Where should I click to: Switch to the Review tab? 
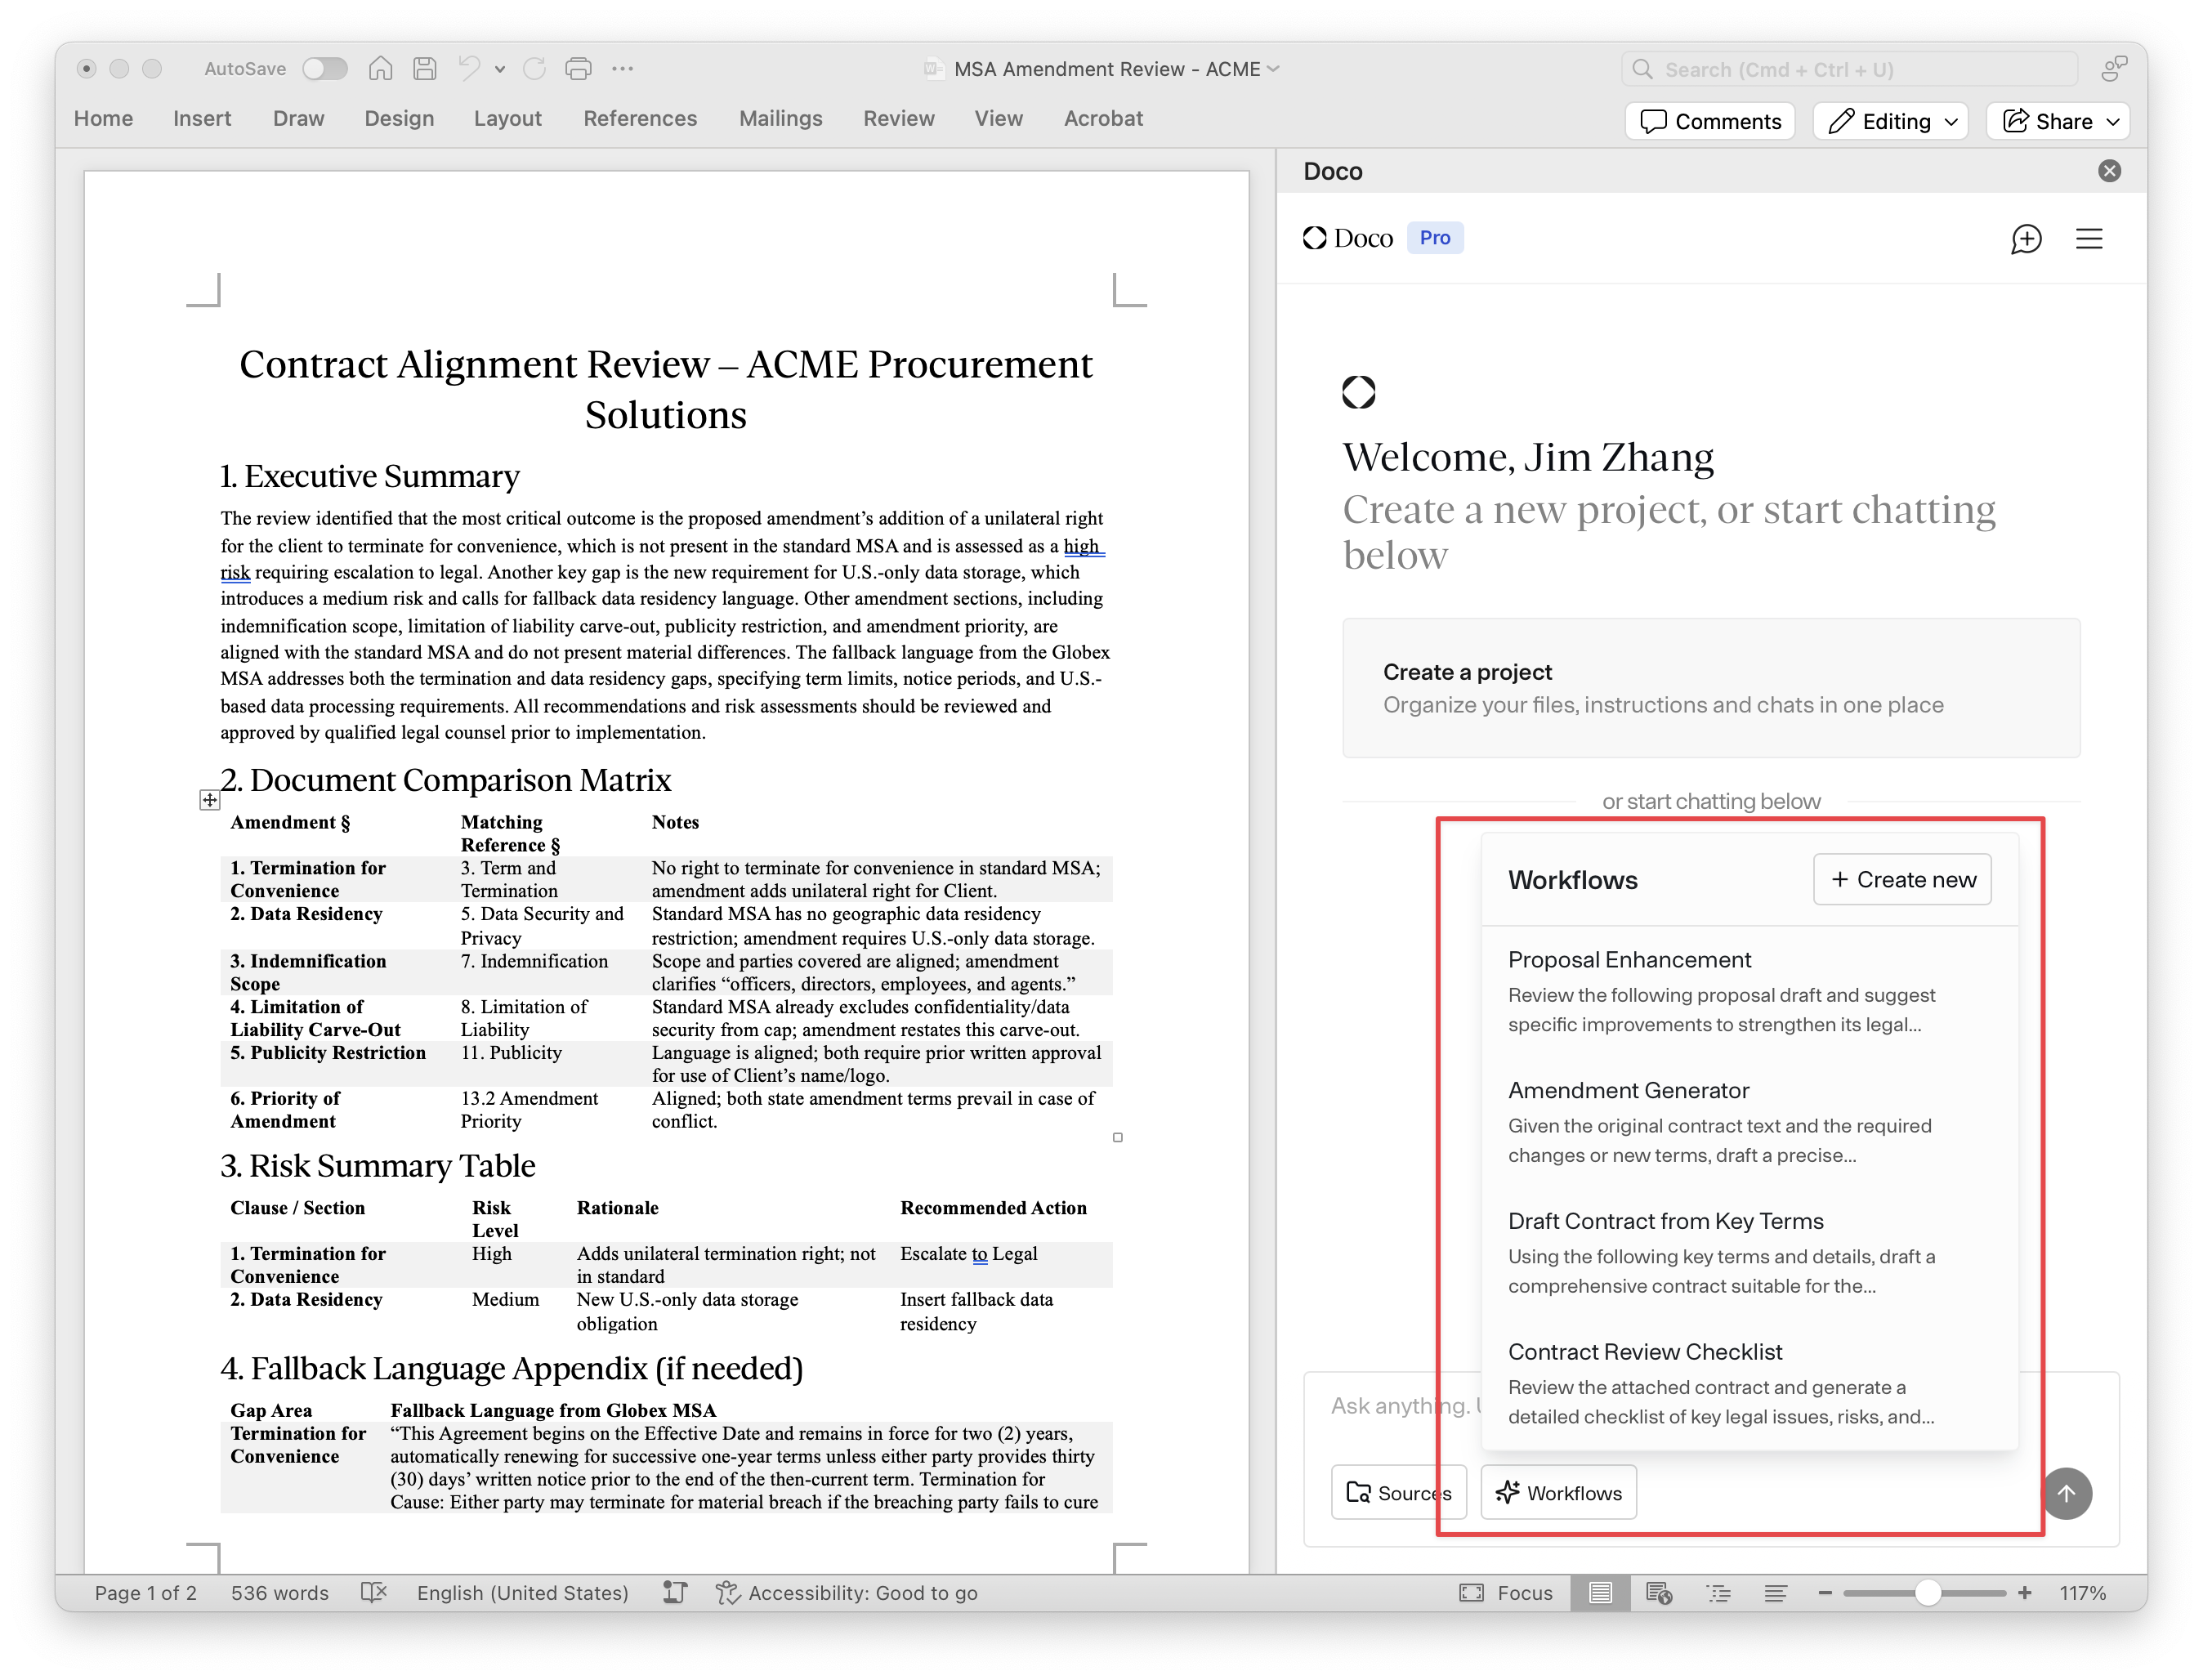[898, 118]
